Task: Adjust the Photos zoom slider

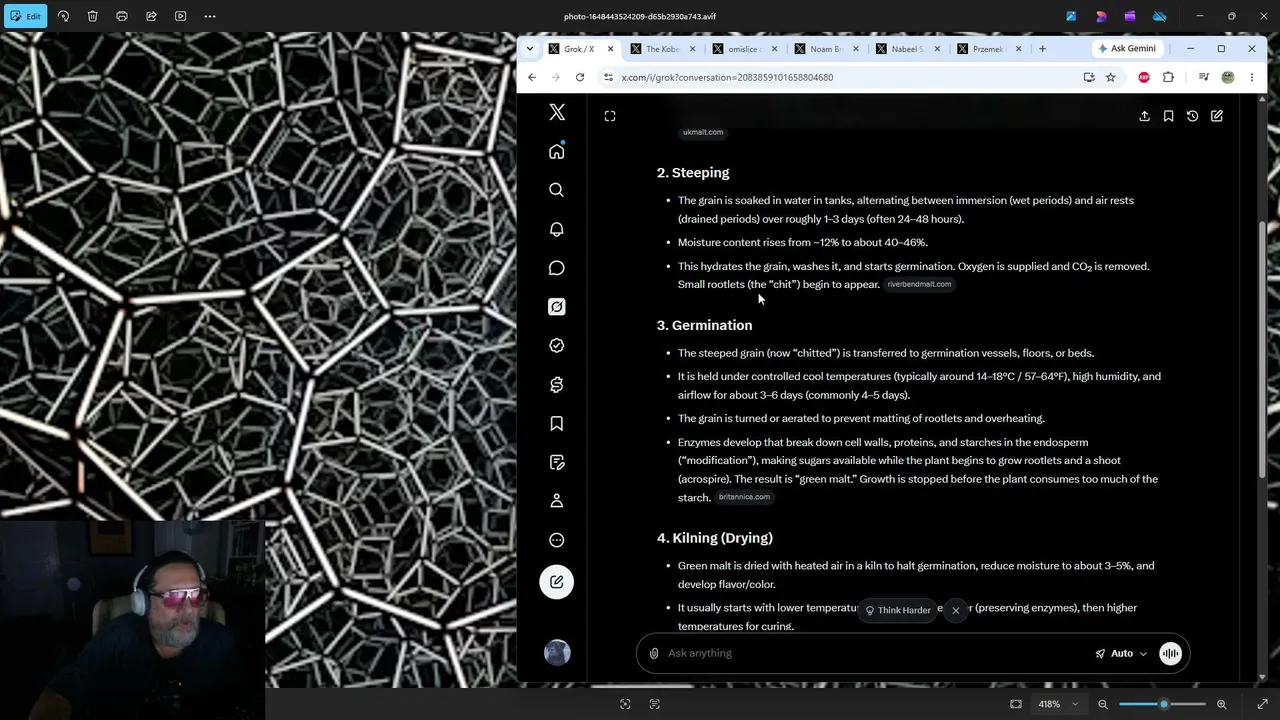Action: [1162, 704]
